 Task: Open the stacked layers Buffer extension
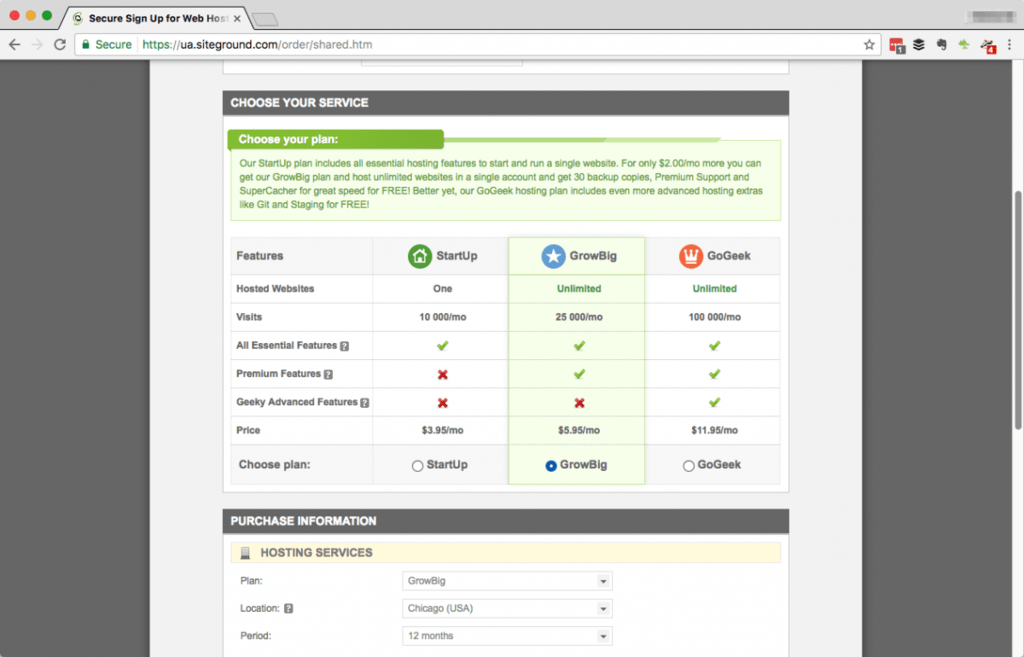tap(919, 44)
